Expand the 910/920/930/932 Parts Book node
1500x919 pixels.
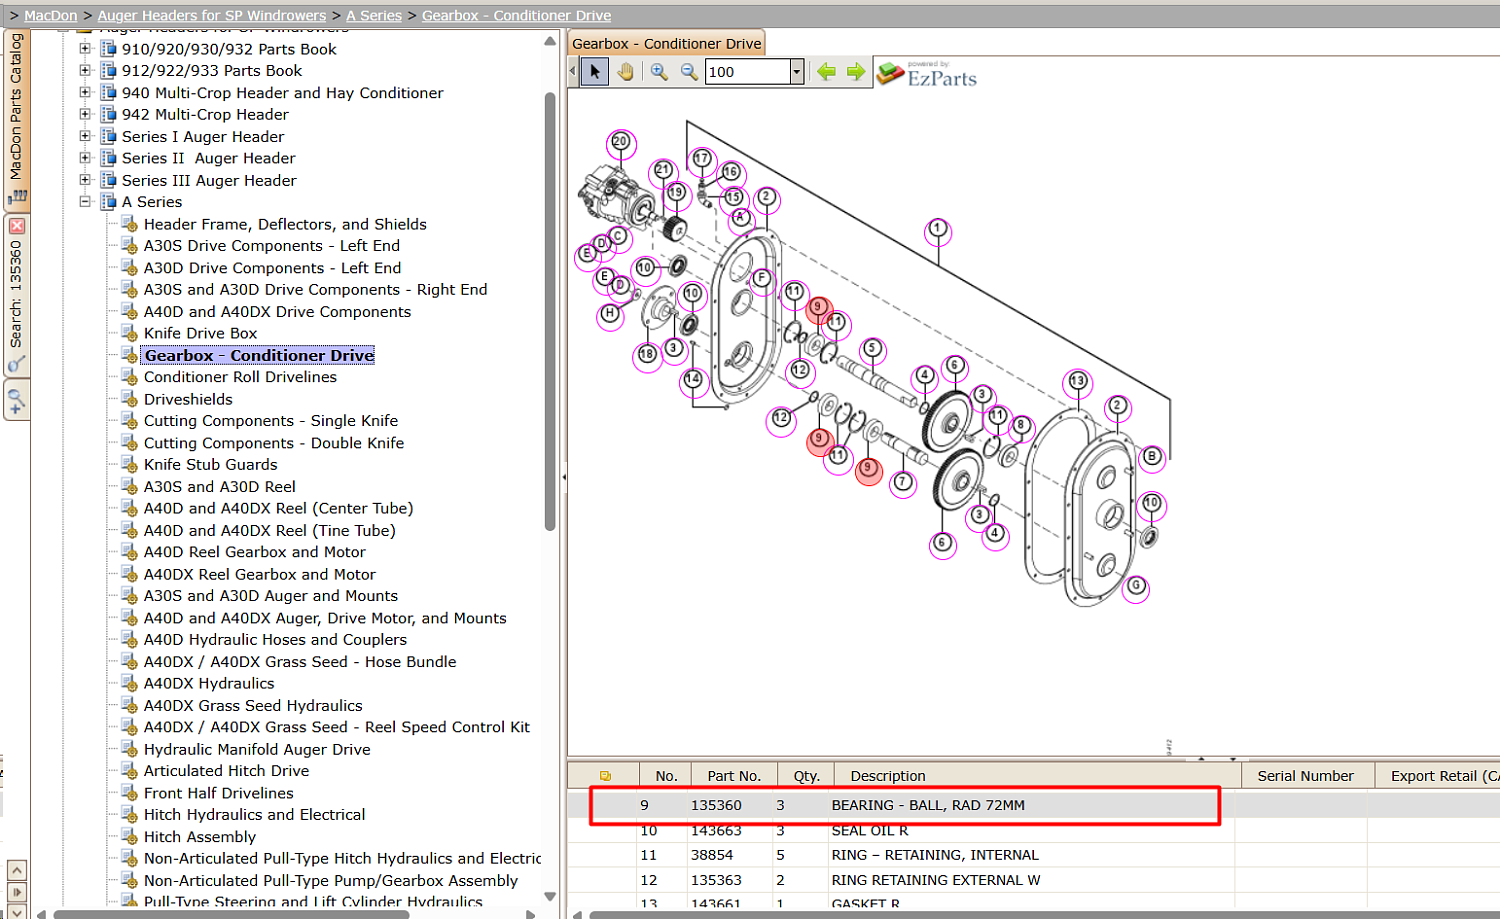tap(85, 48)
